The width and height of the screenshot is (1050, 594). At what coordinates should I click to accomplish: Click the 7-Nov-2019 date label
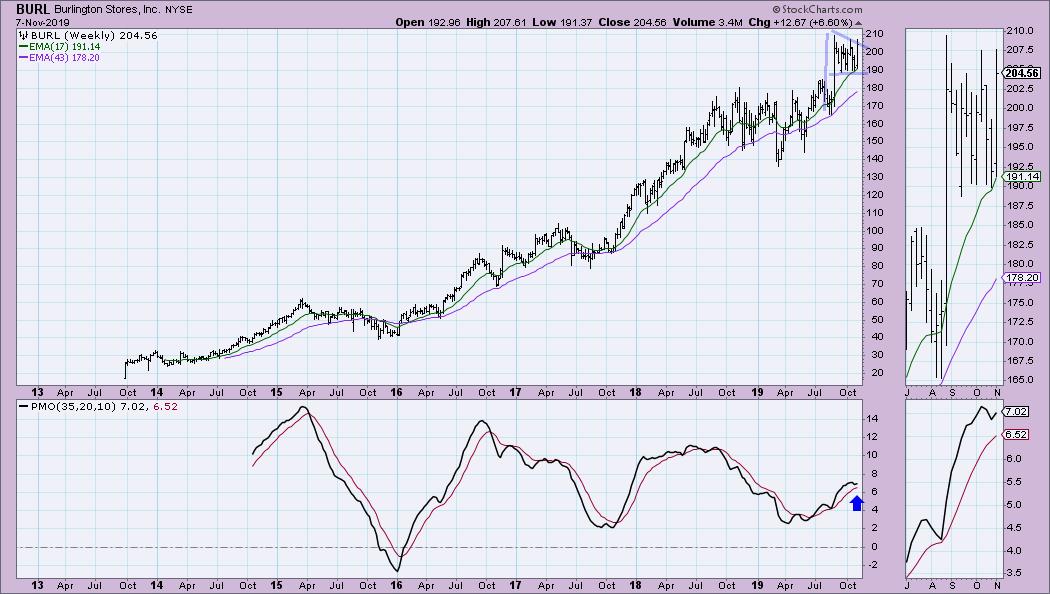42,22
